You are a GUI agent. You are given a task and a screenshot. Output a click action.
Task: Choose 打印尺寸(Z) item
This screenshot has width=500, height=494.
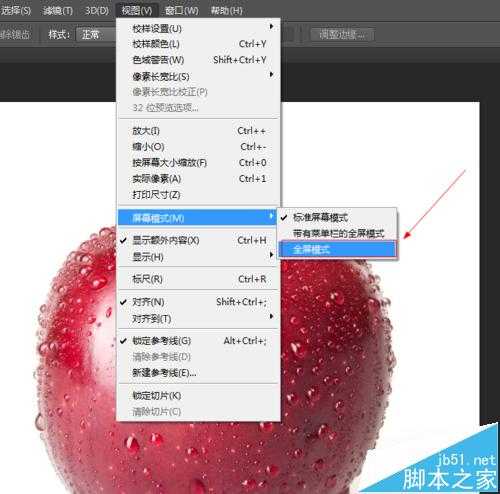[x=198, y=194]
